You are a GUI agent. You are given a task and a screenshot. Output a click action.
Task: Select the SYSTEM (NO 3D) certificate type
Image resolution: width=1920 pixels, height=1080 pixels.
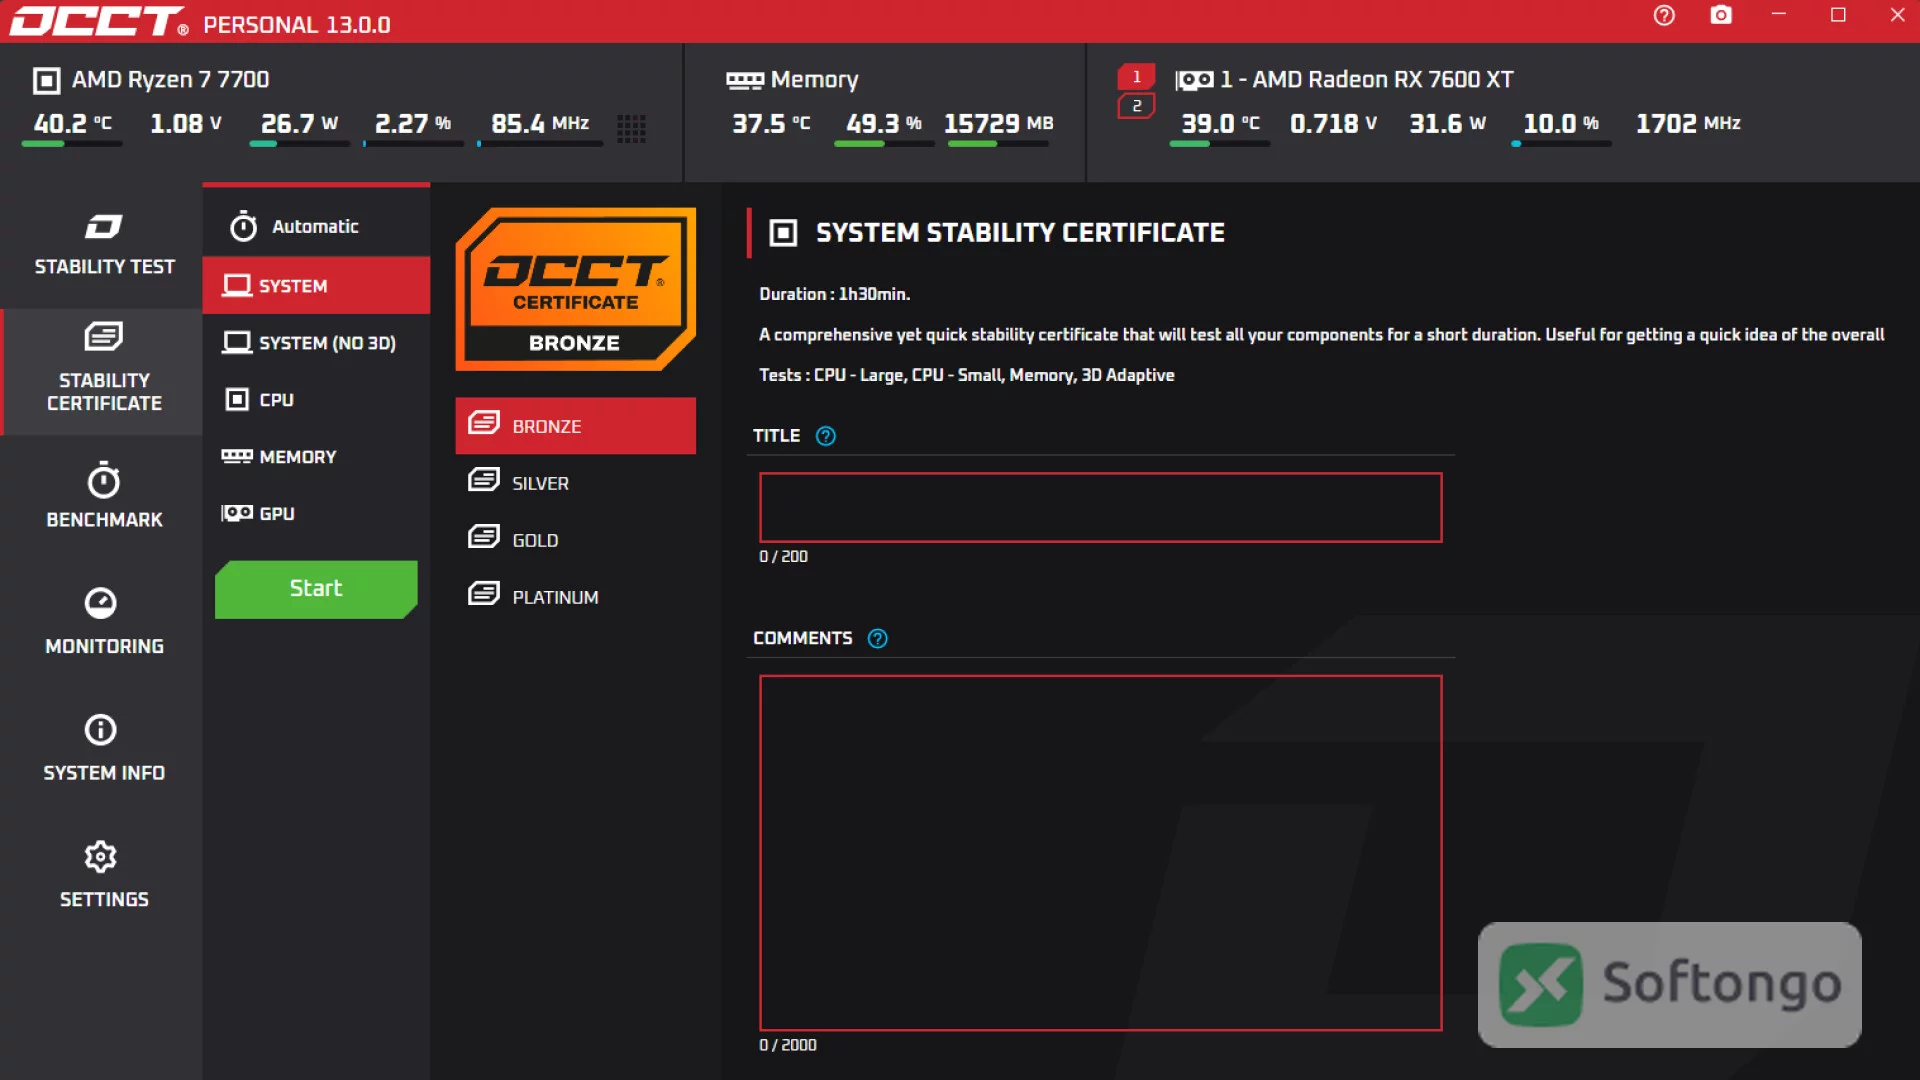point(316,343)
